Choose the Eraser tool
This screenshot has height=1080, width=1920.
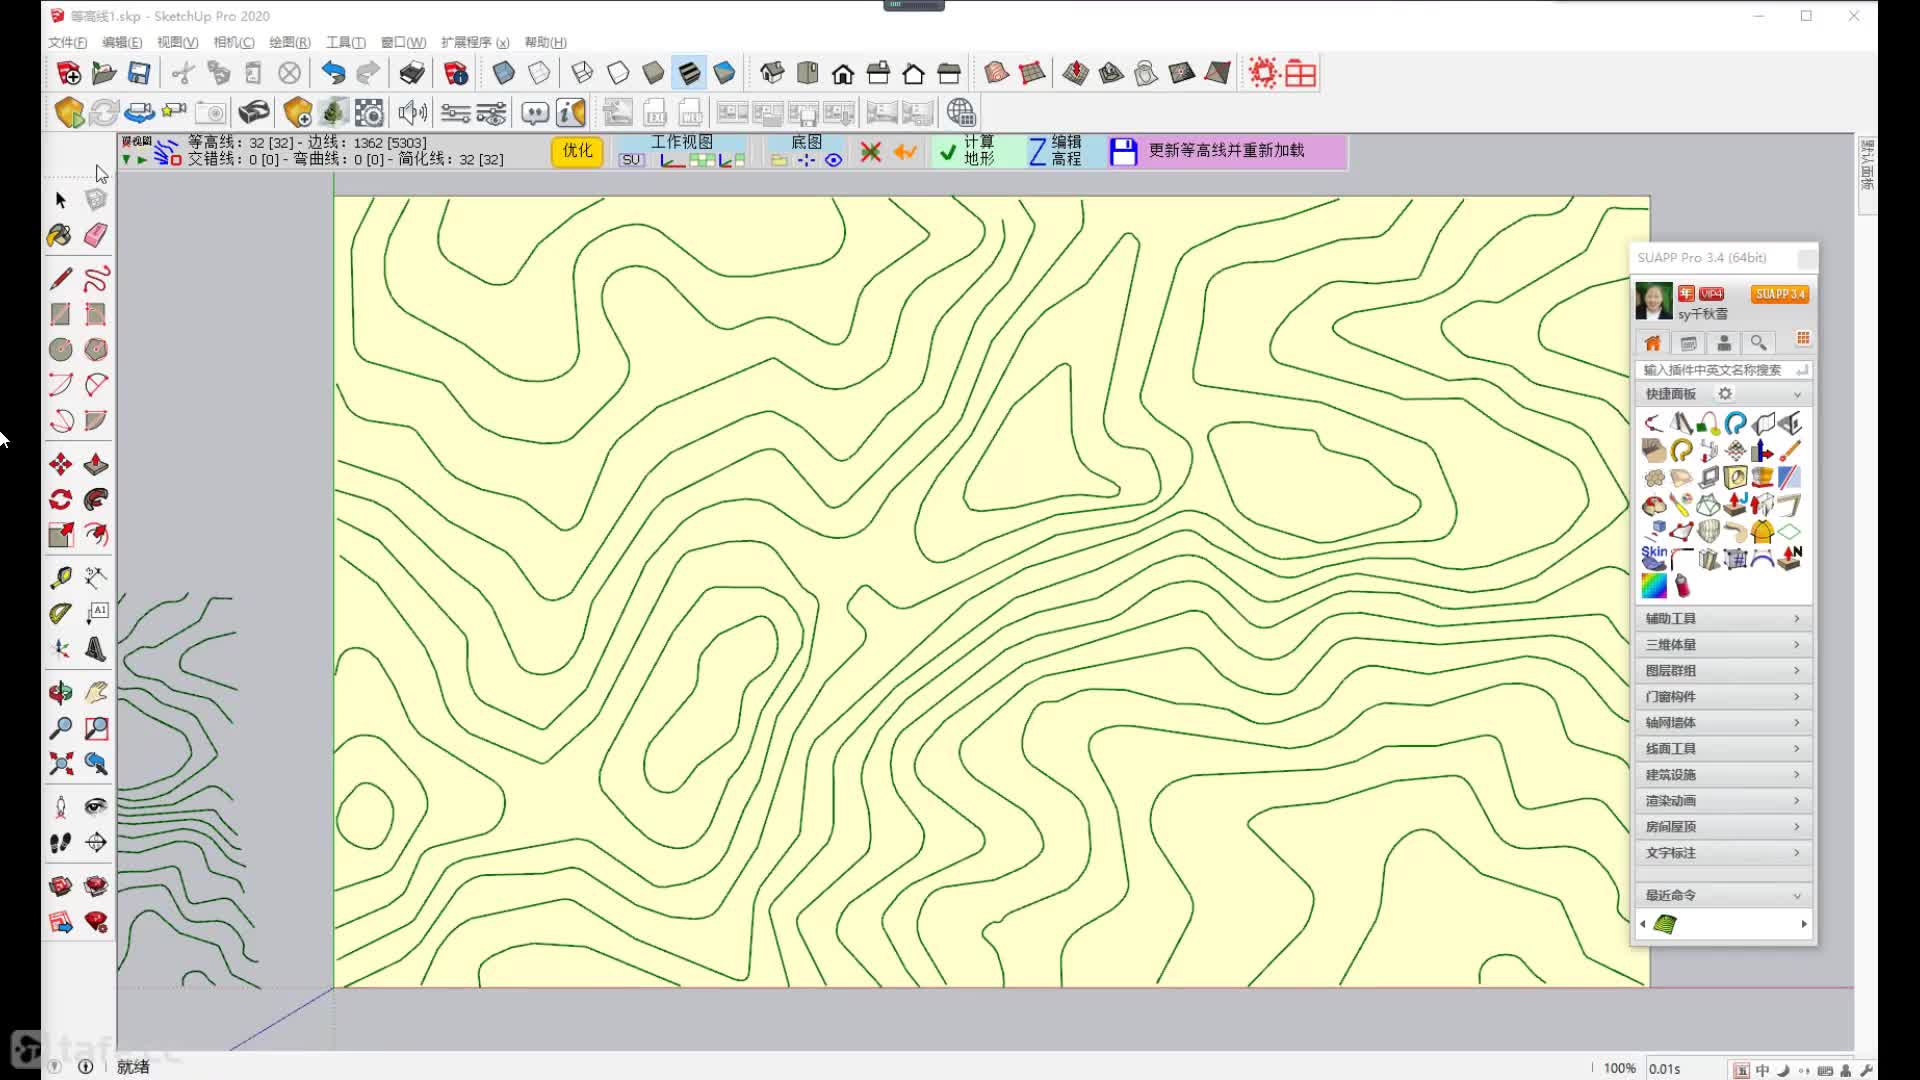click(x=96, y=235)
